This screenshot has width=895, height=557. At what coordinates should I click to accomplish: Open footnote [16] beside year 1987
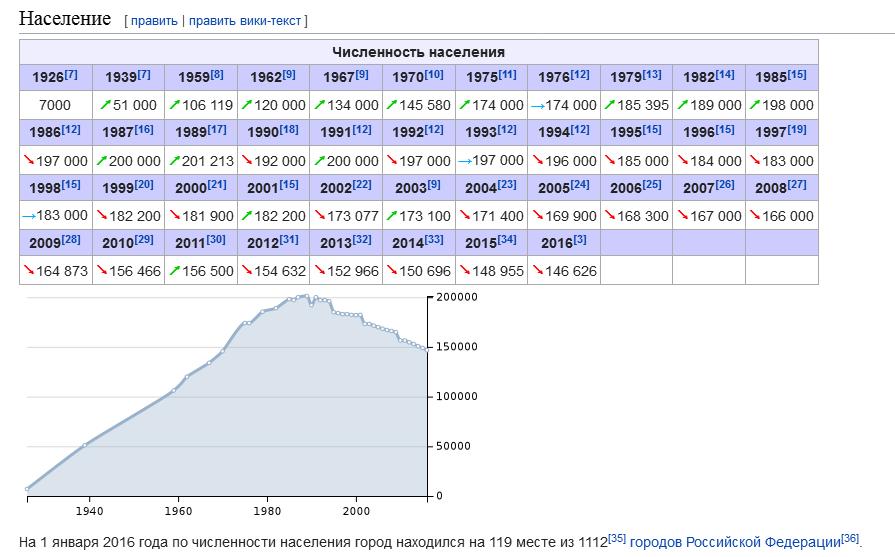click(x=144, y=129)
